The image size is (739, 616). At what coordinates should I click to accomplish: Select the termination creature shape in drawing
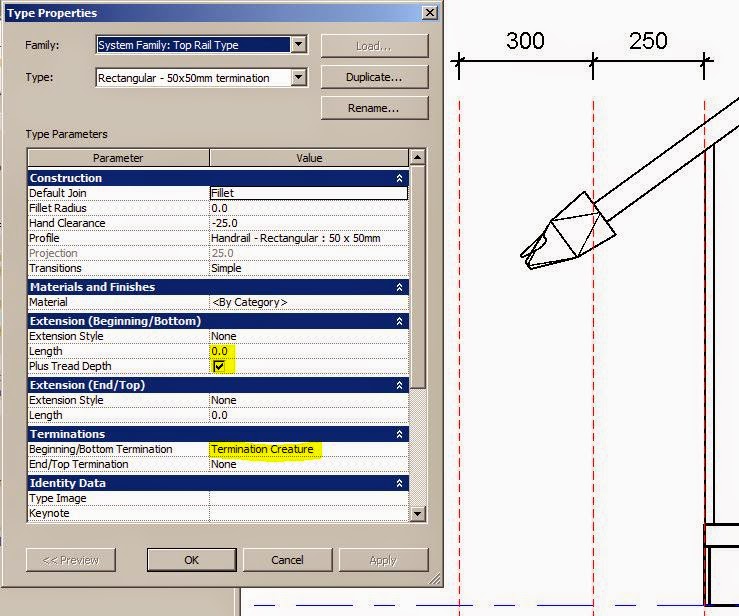[x=568, y=231]
